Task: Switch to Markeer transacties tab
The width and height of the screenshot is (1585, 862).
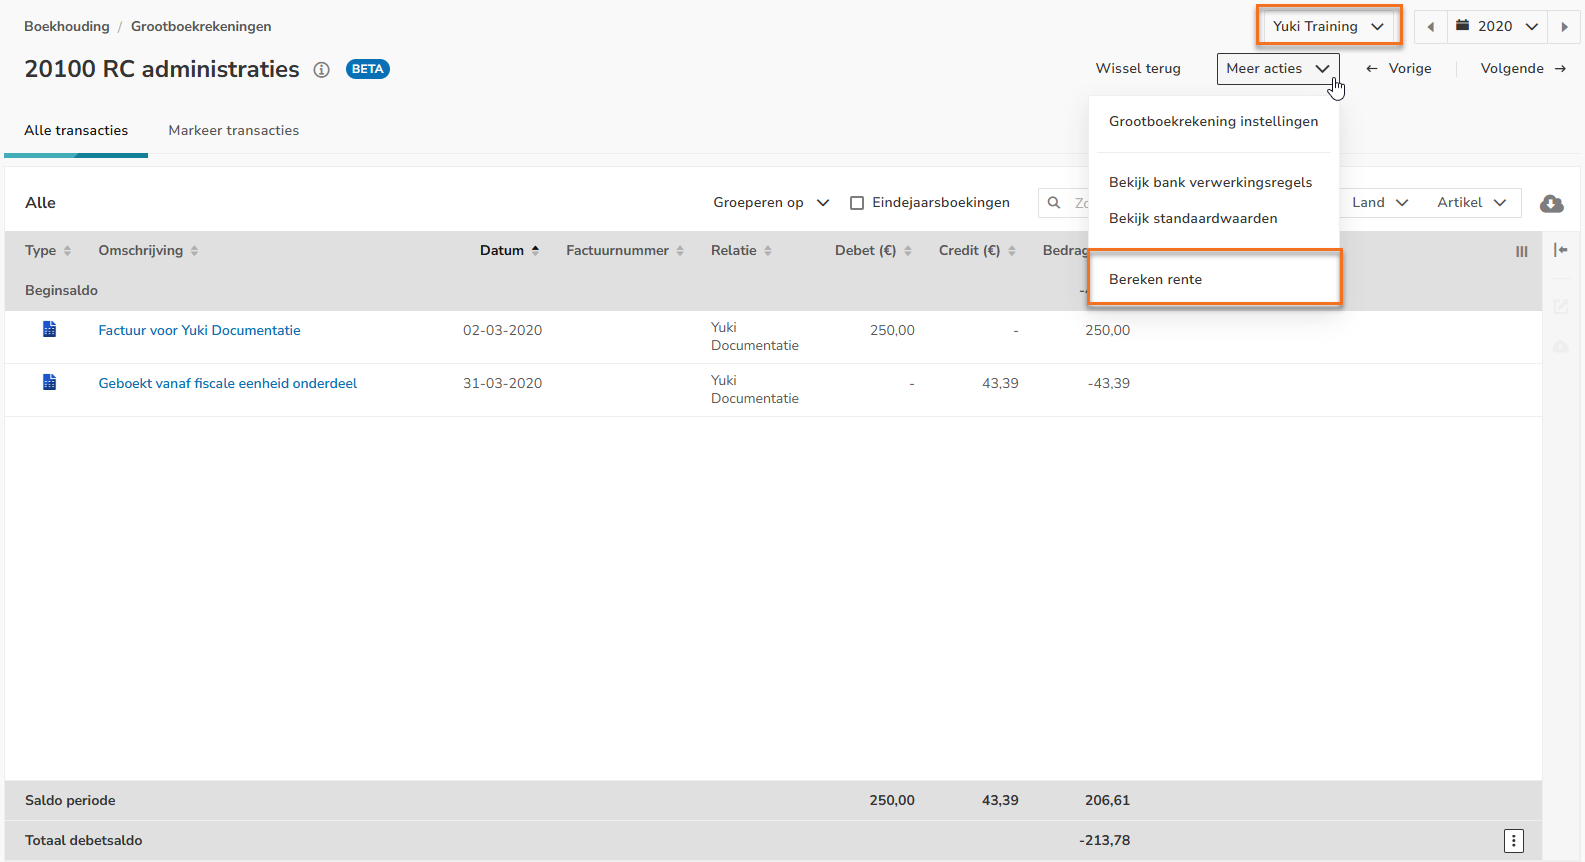Action: (x=234, y=131)
